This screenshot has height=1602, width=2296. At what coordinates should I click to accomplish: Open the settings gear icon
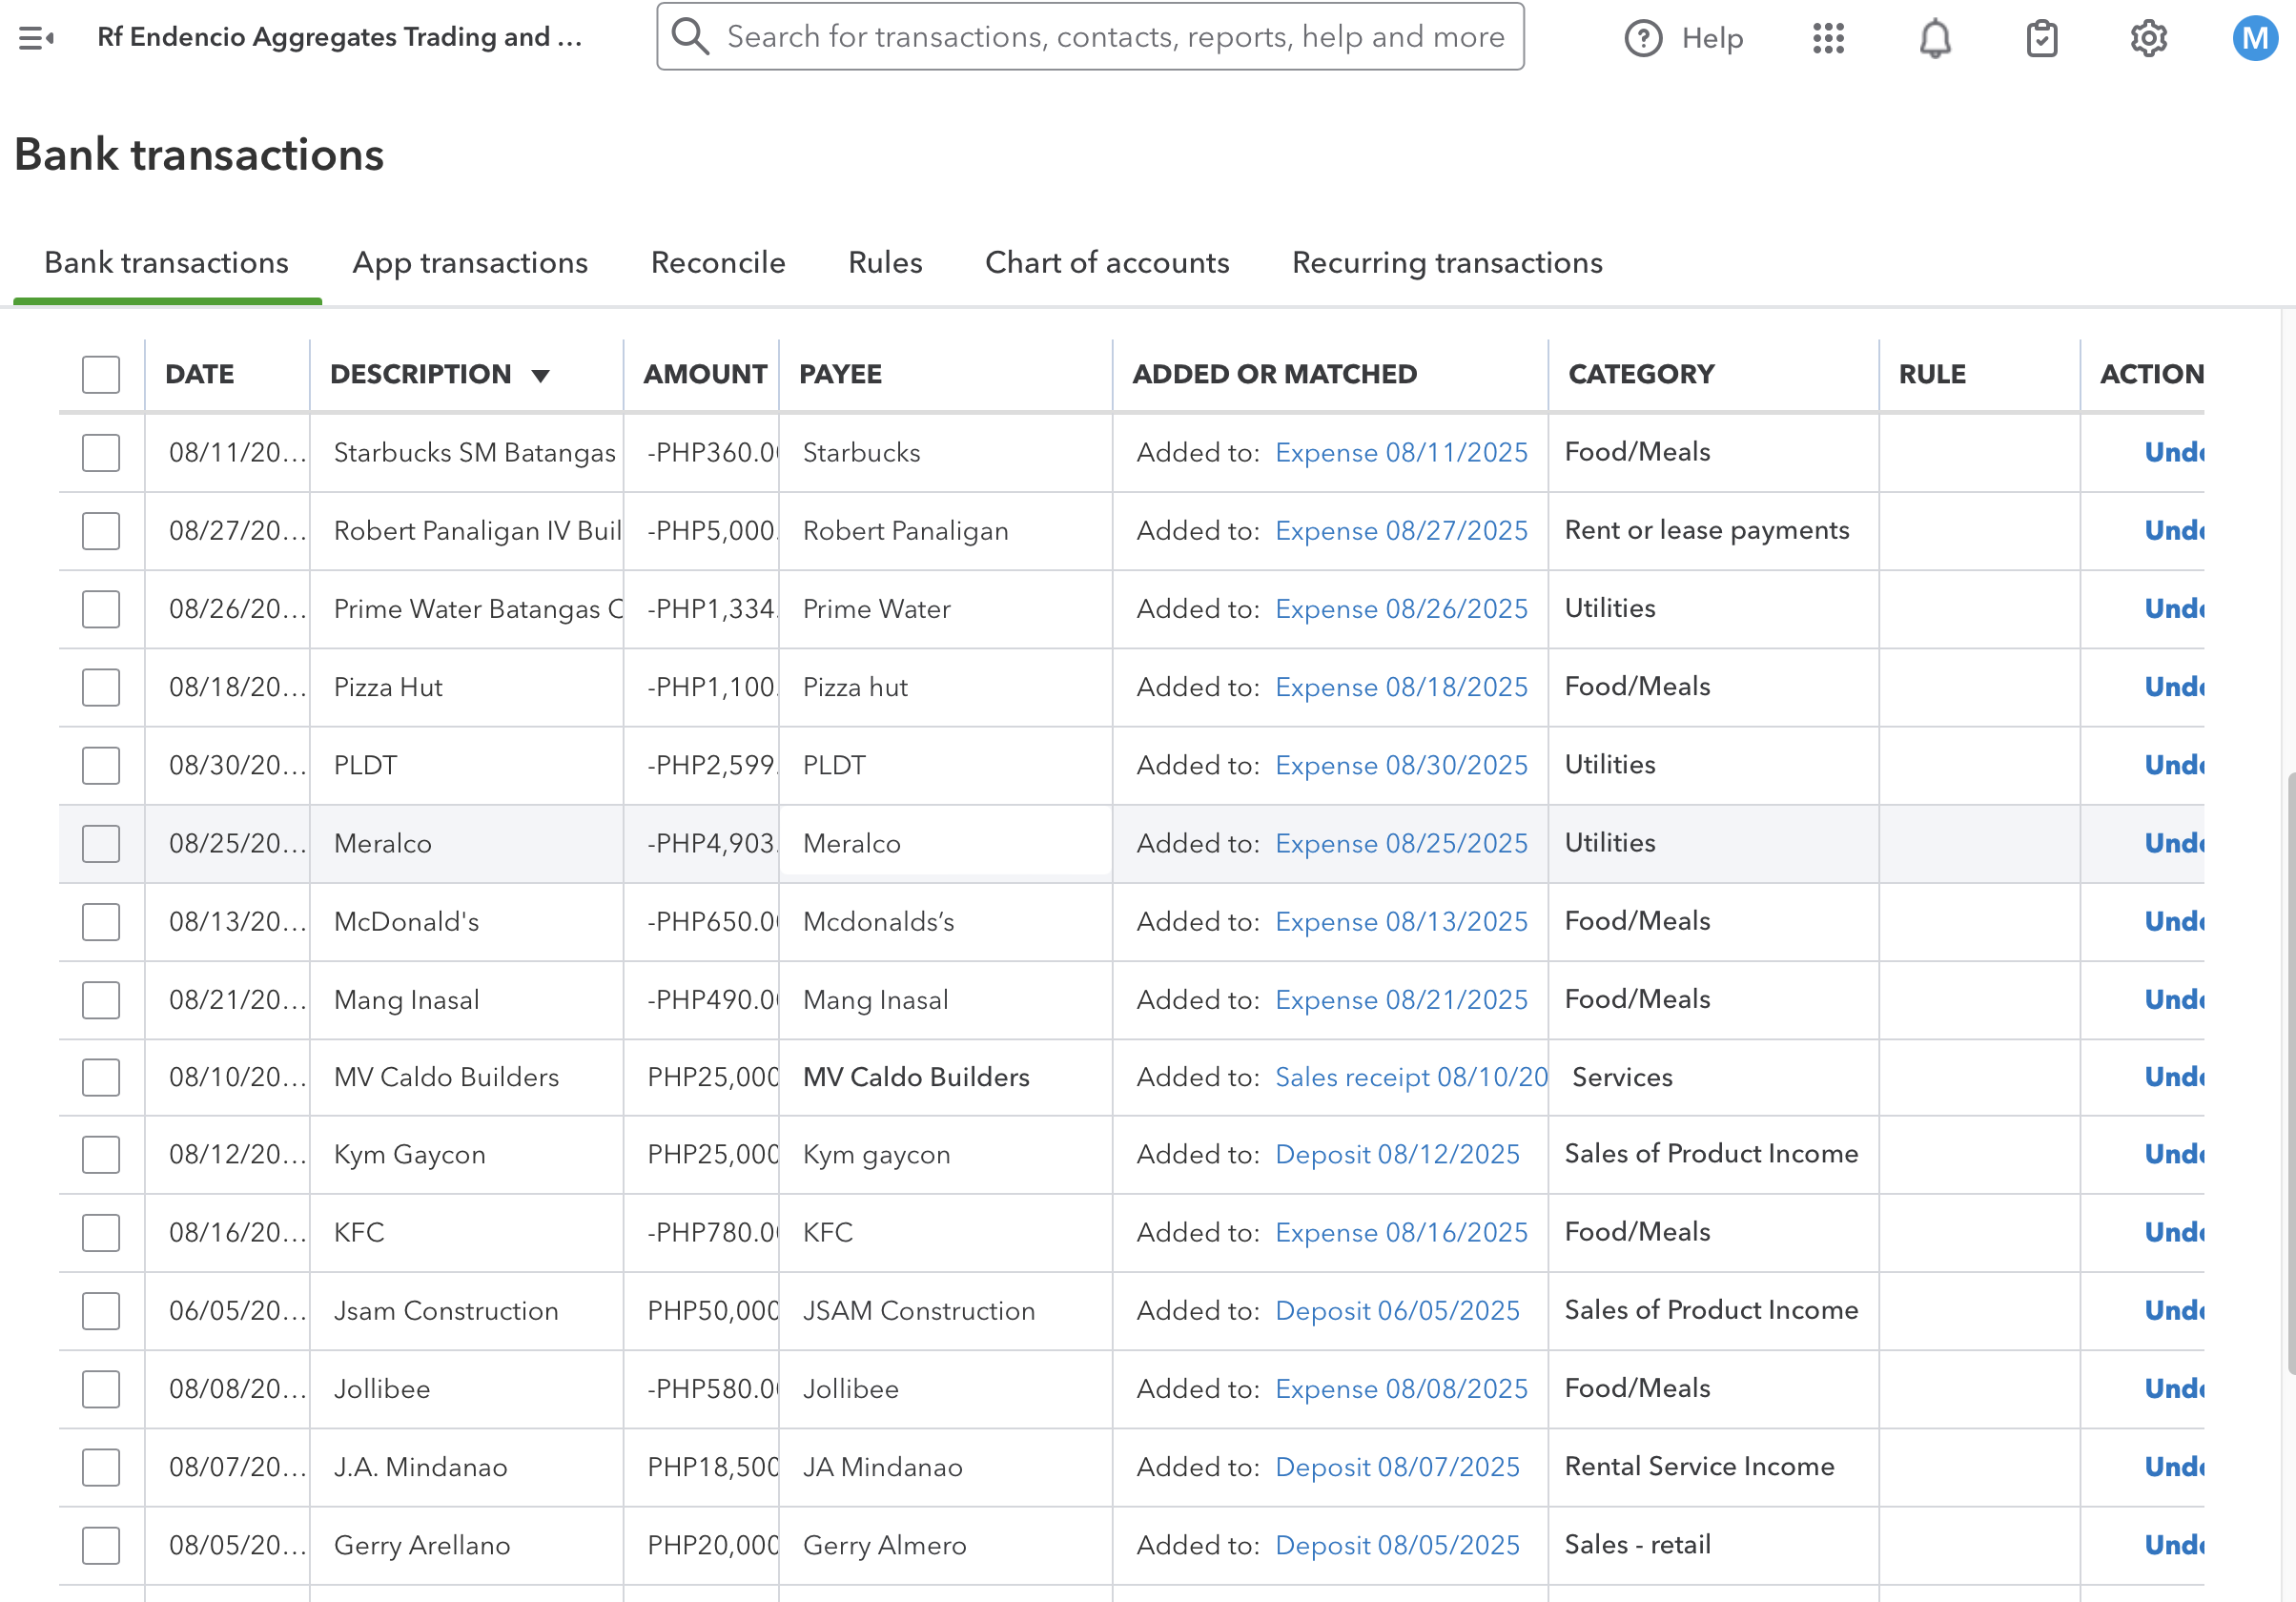(x=2147, y=38)
